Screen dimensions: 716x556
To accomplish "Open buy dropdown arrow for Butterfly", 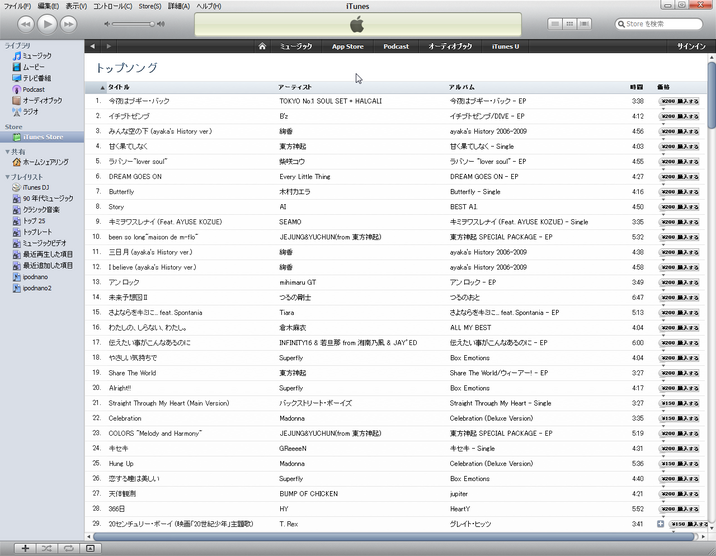I will click(x=663, y=199).
